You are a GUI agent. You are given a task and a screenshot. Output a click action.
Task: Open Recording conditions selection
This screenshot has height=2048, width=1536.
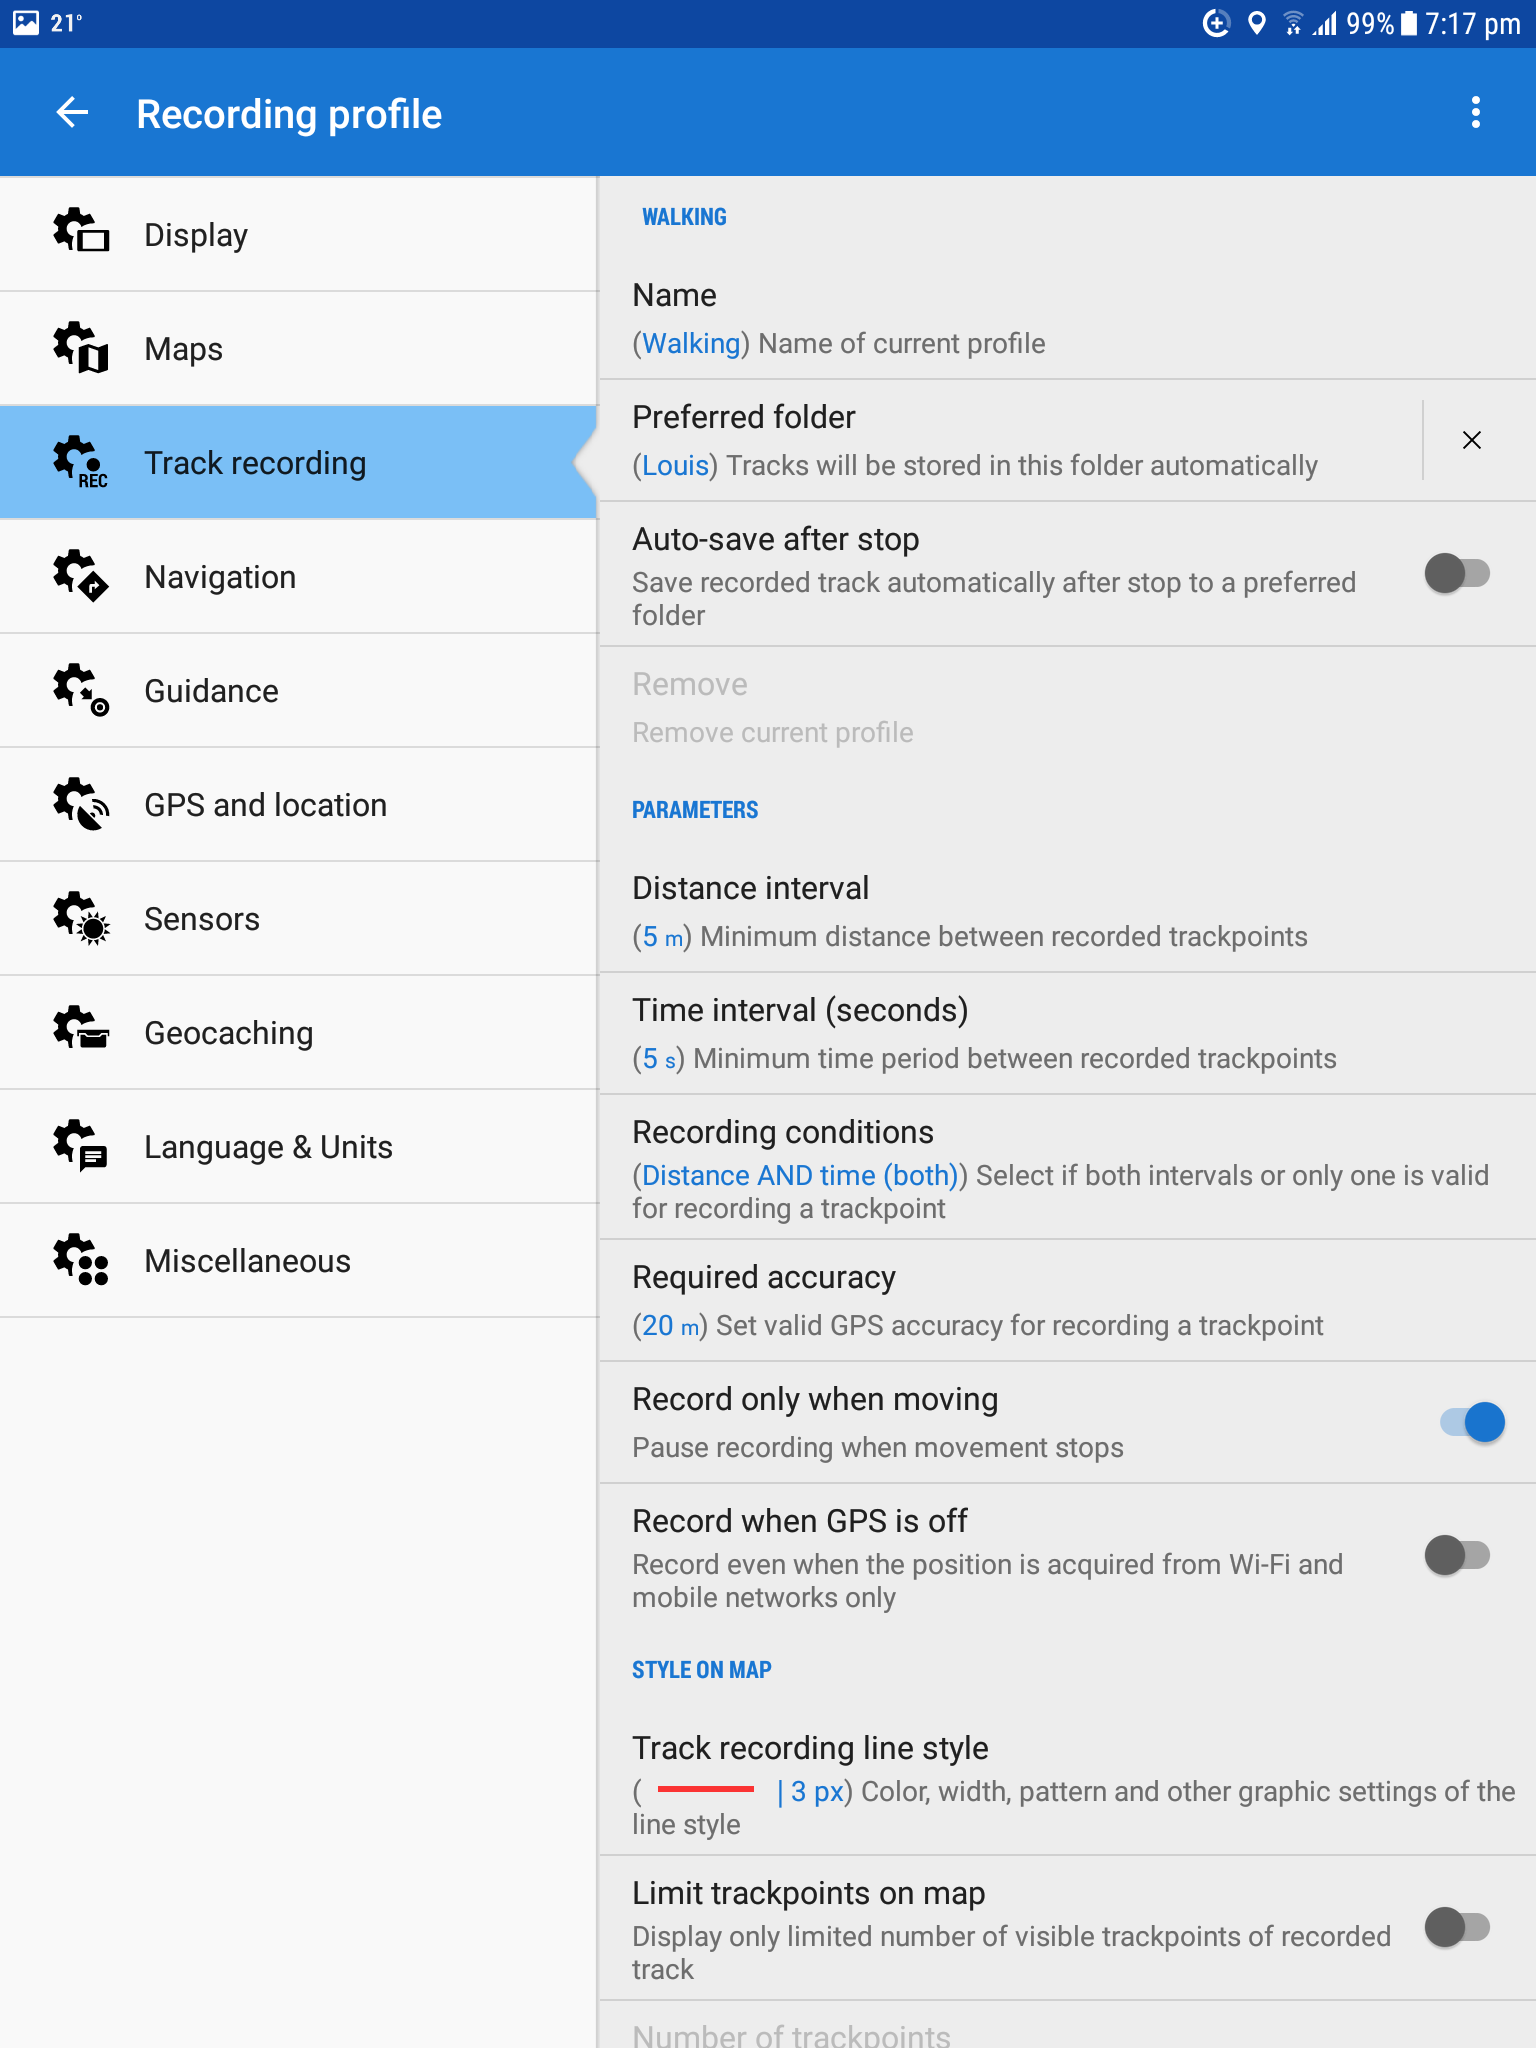[1068, 1168]
